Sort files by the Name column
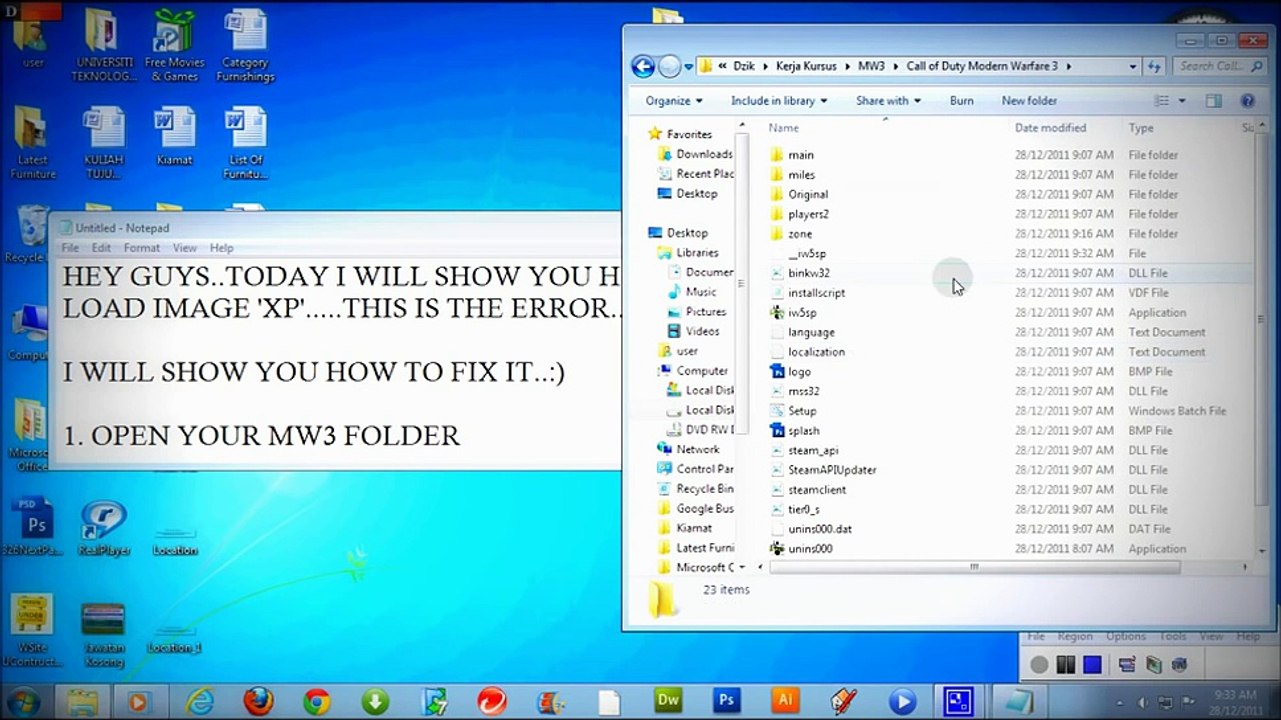Screen dimensions: 1281x720 [783, 128]
